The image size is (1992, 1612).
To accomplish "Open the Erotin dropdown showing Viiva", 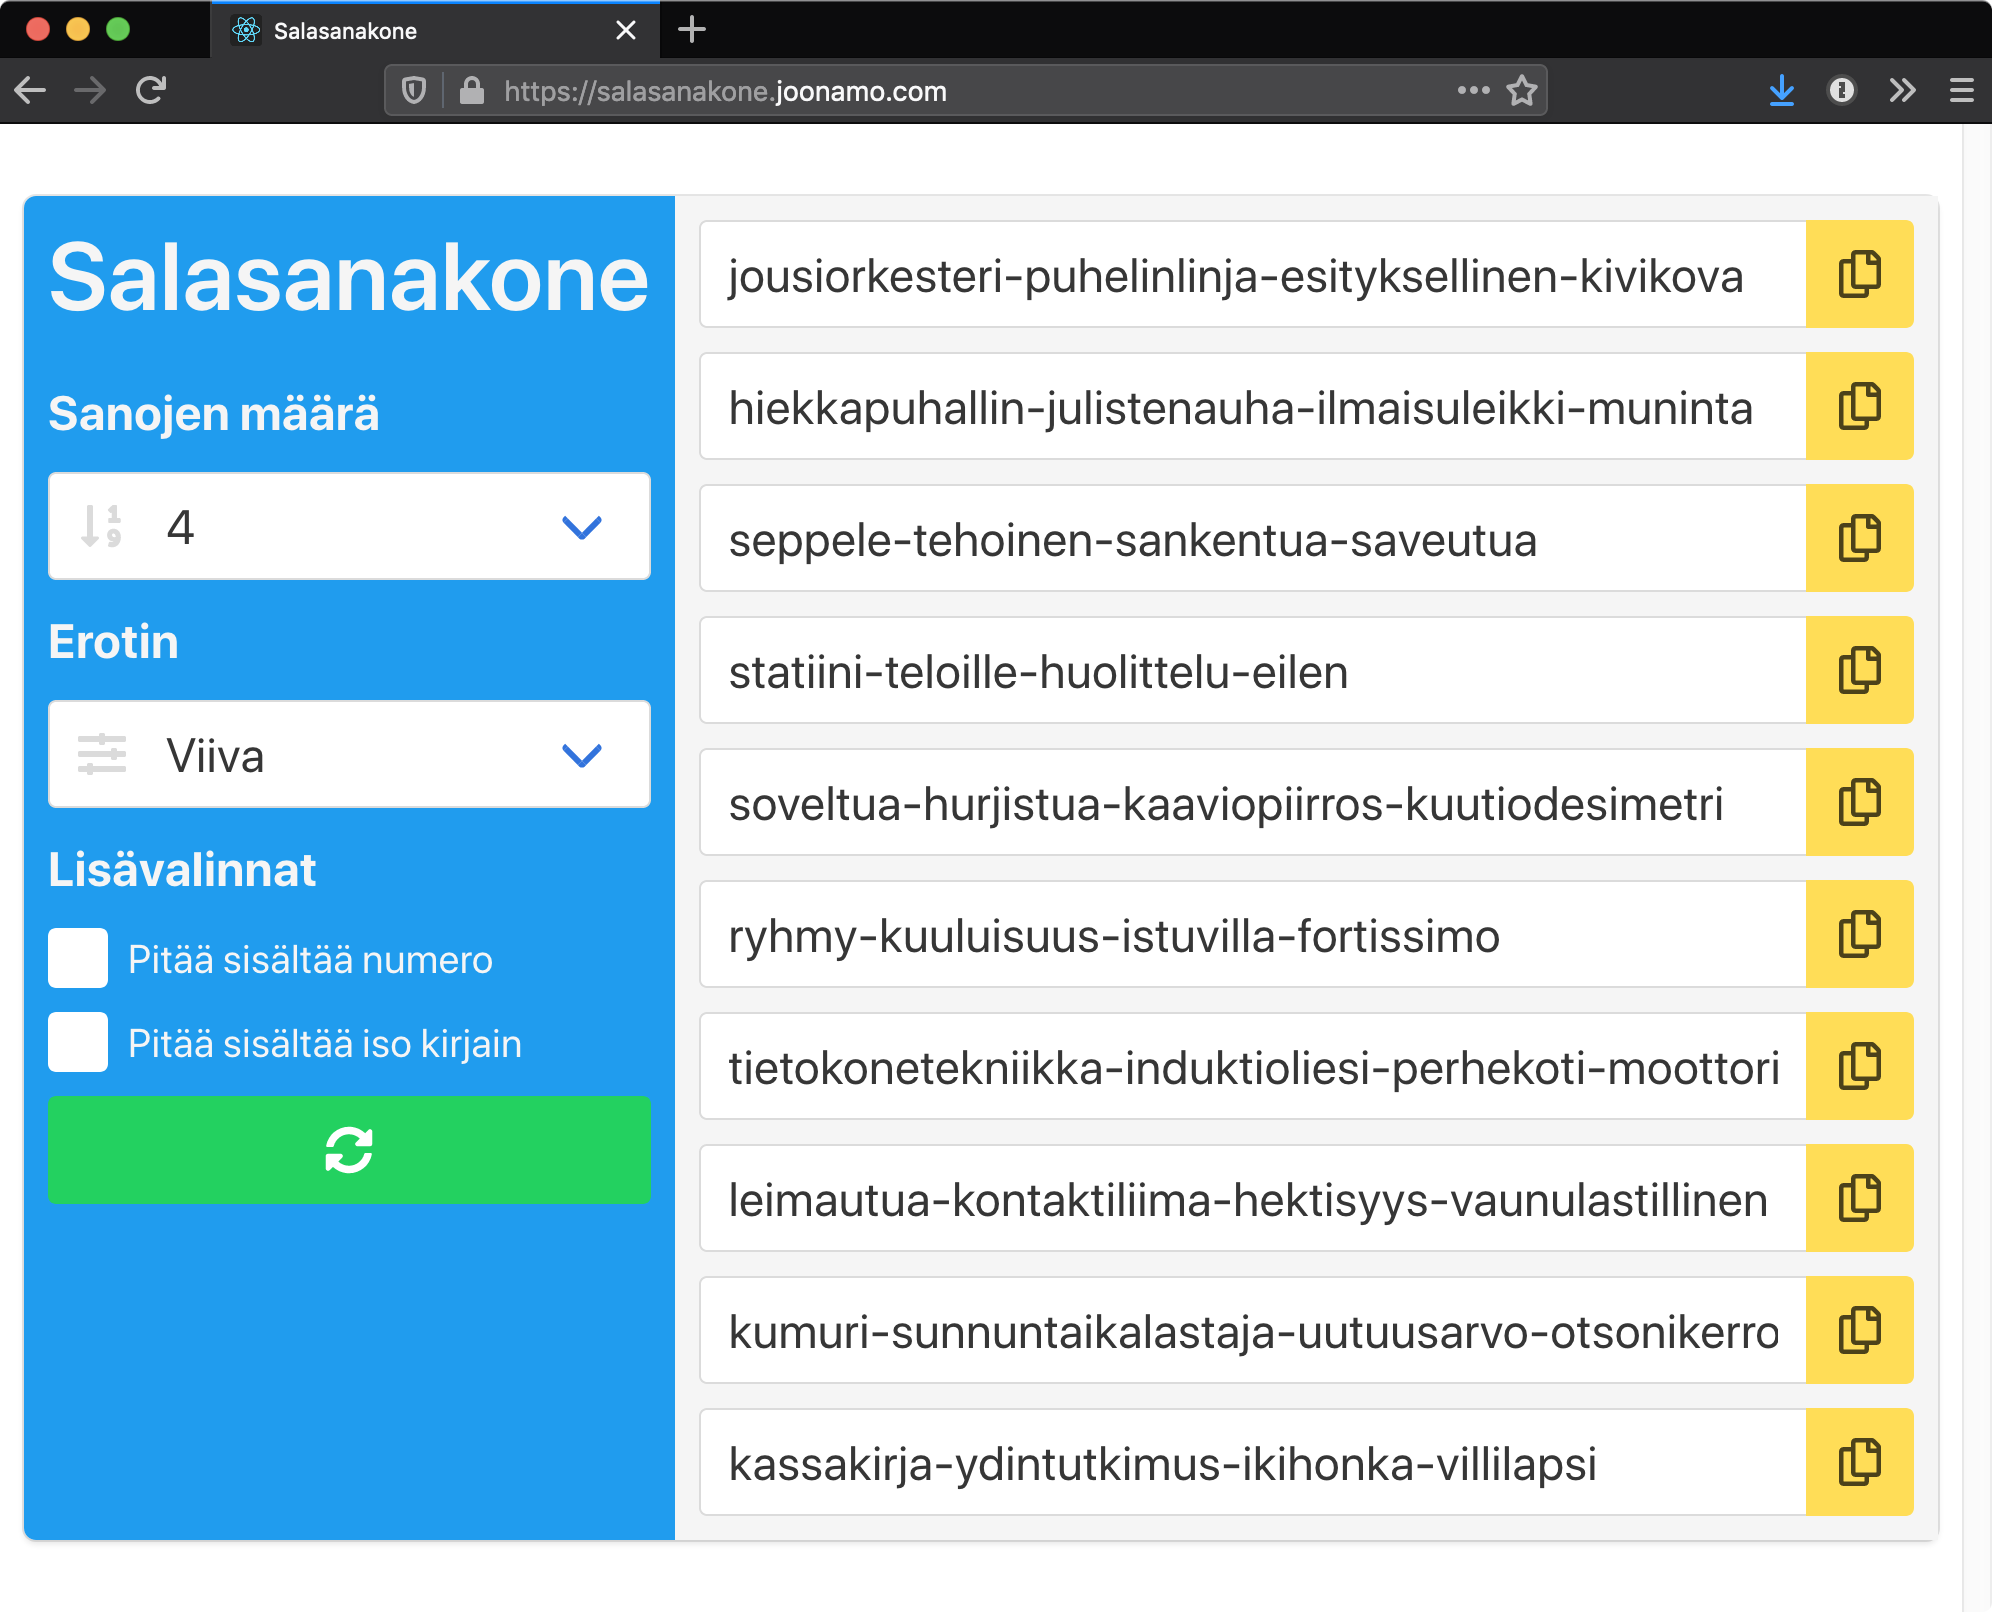I will point(349,754).
